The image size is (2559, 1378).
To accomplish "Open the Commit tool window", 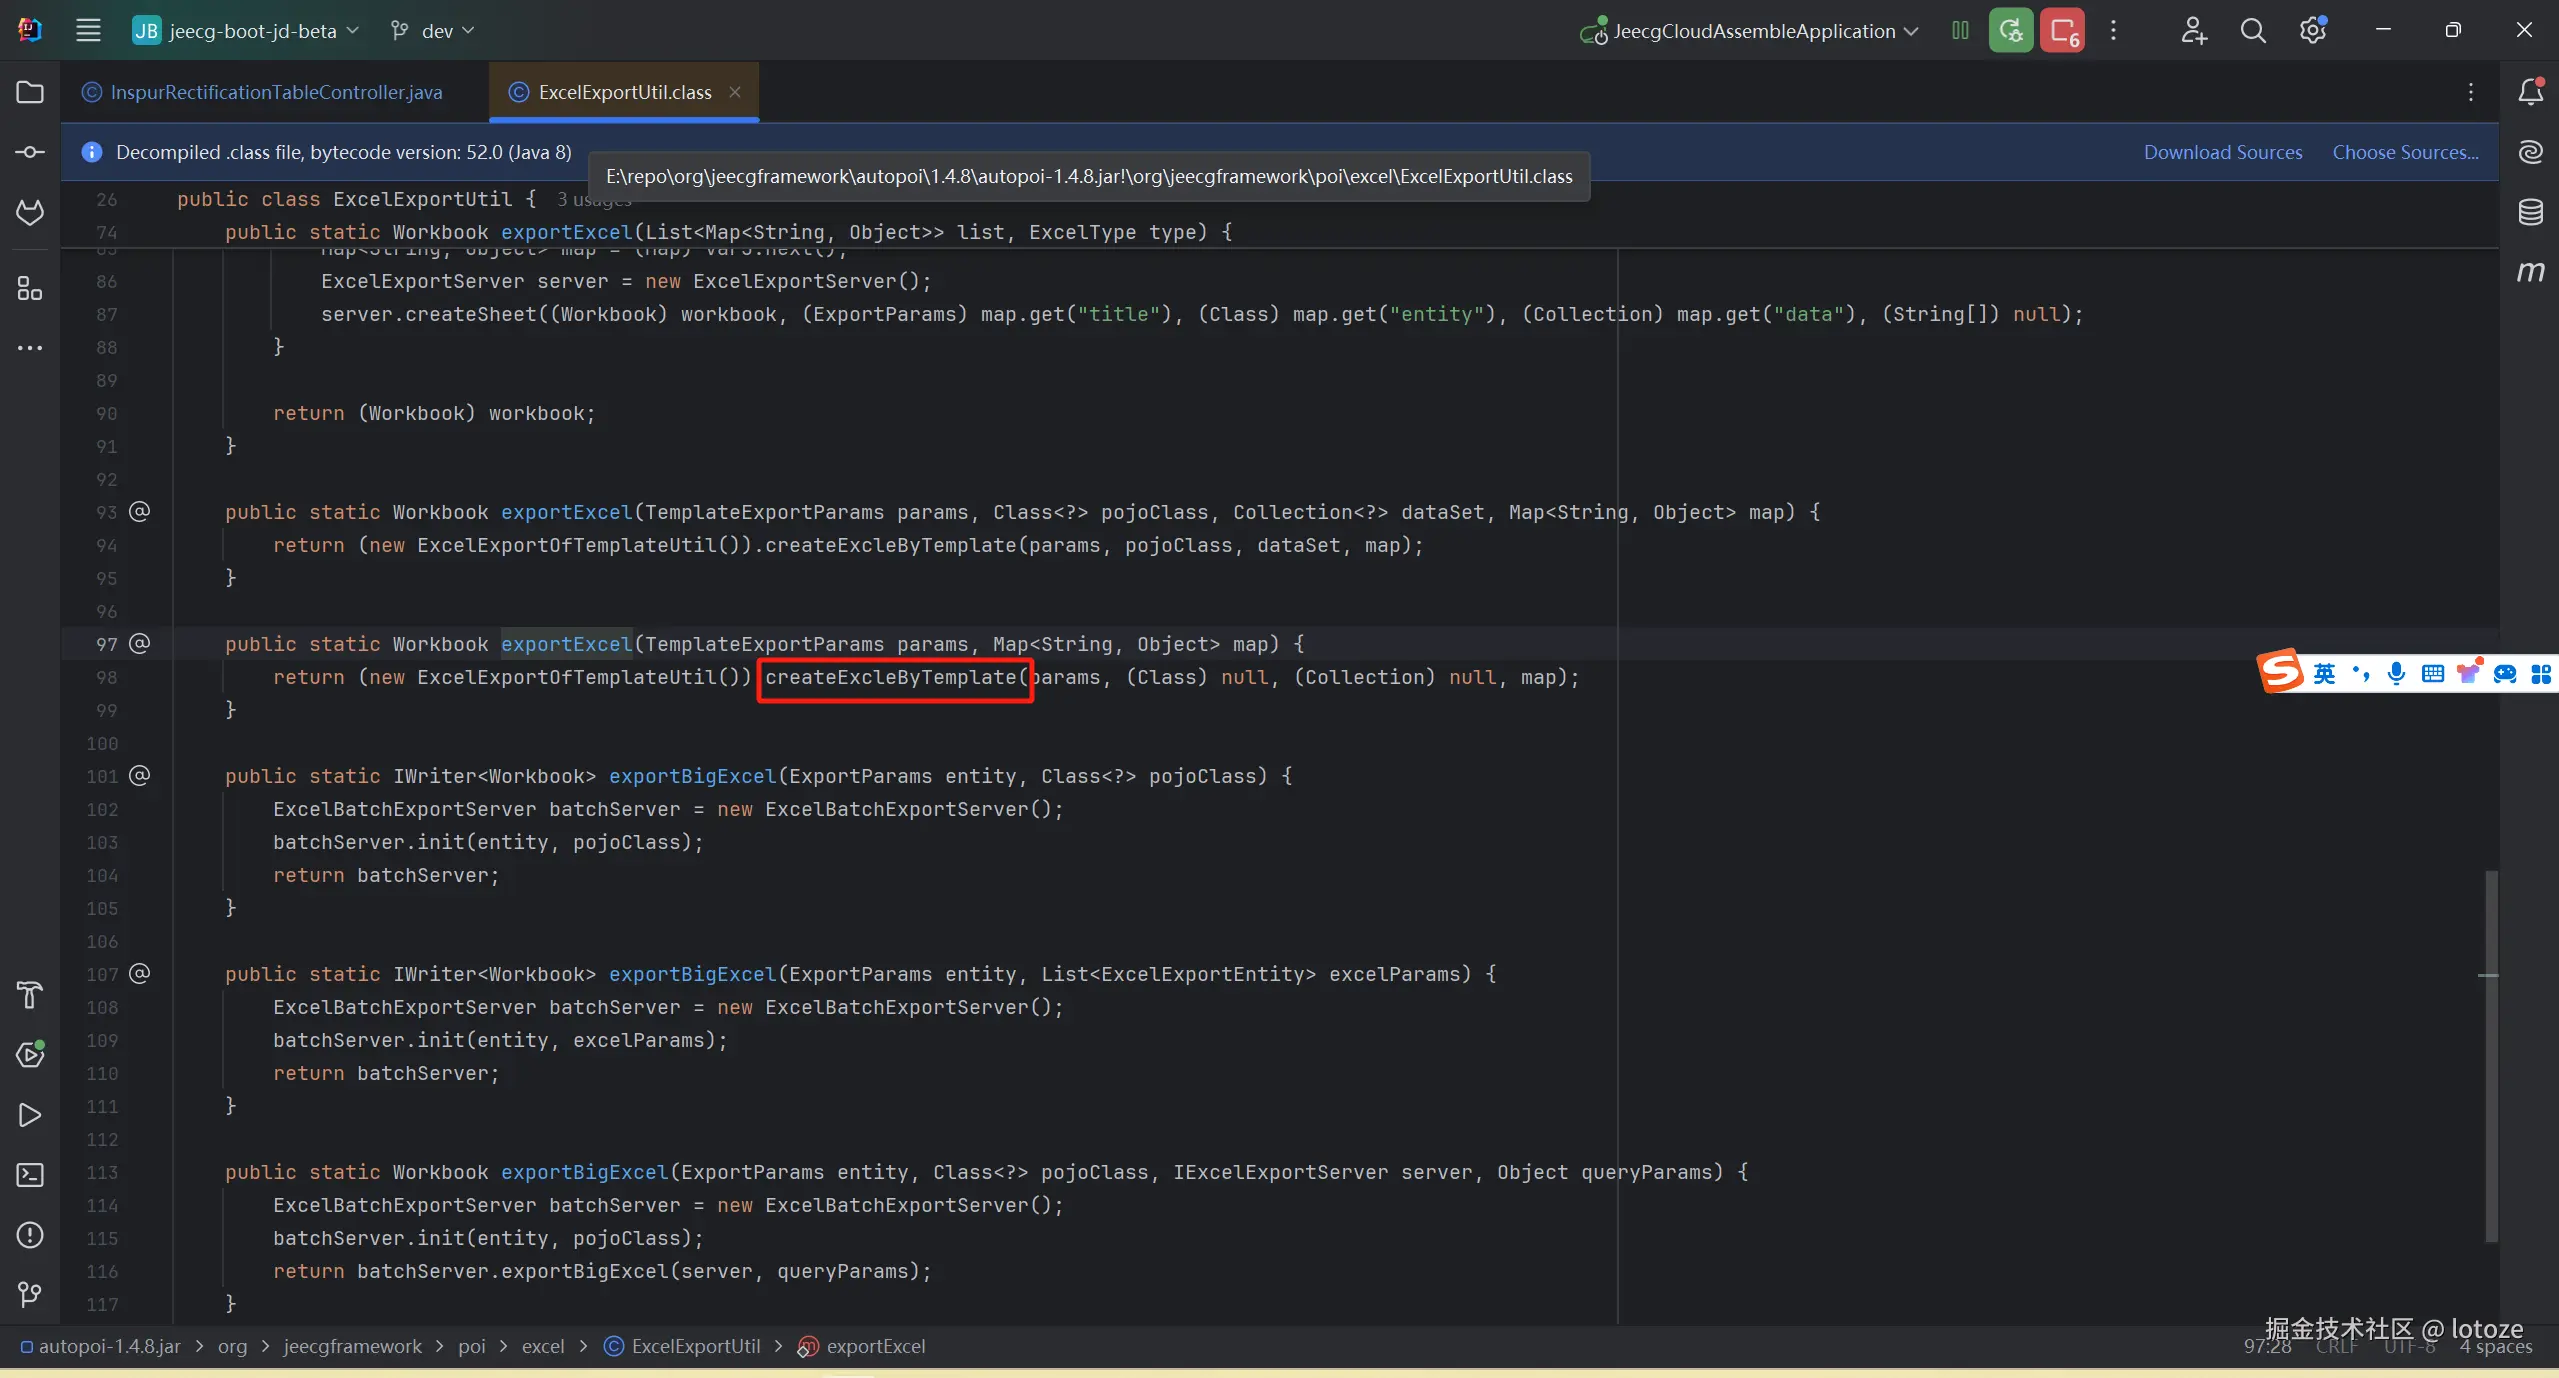I will pos(30,152).
